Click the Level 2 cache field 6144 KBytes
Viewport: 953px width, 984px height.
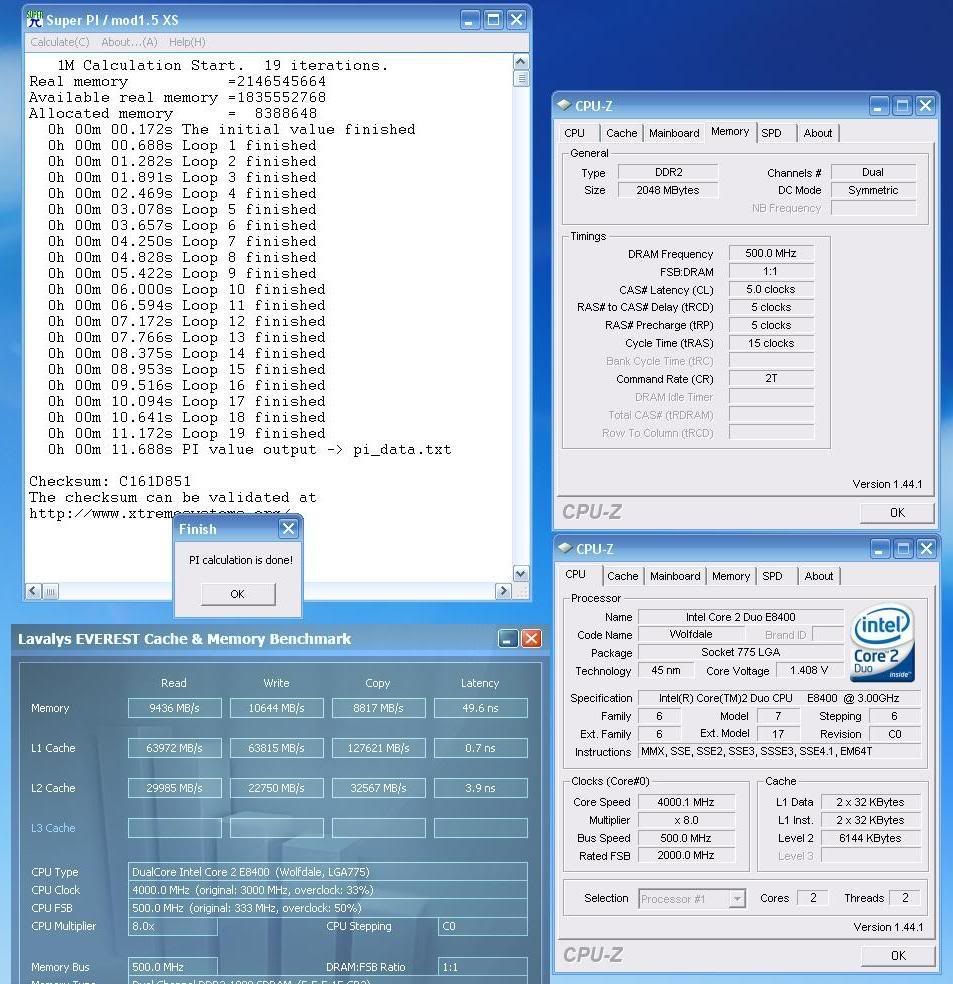click(870, 838)
